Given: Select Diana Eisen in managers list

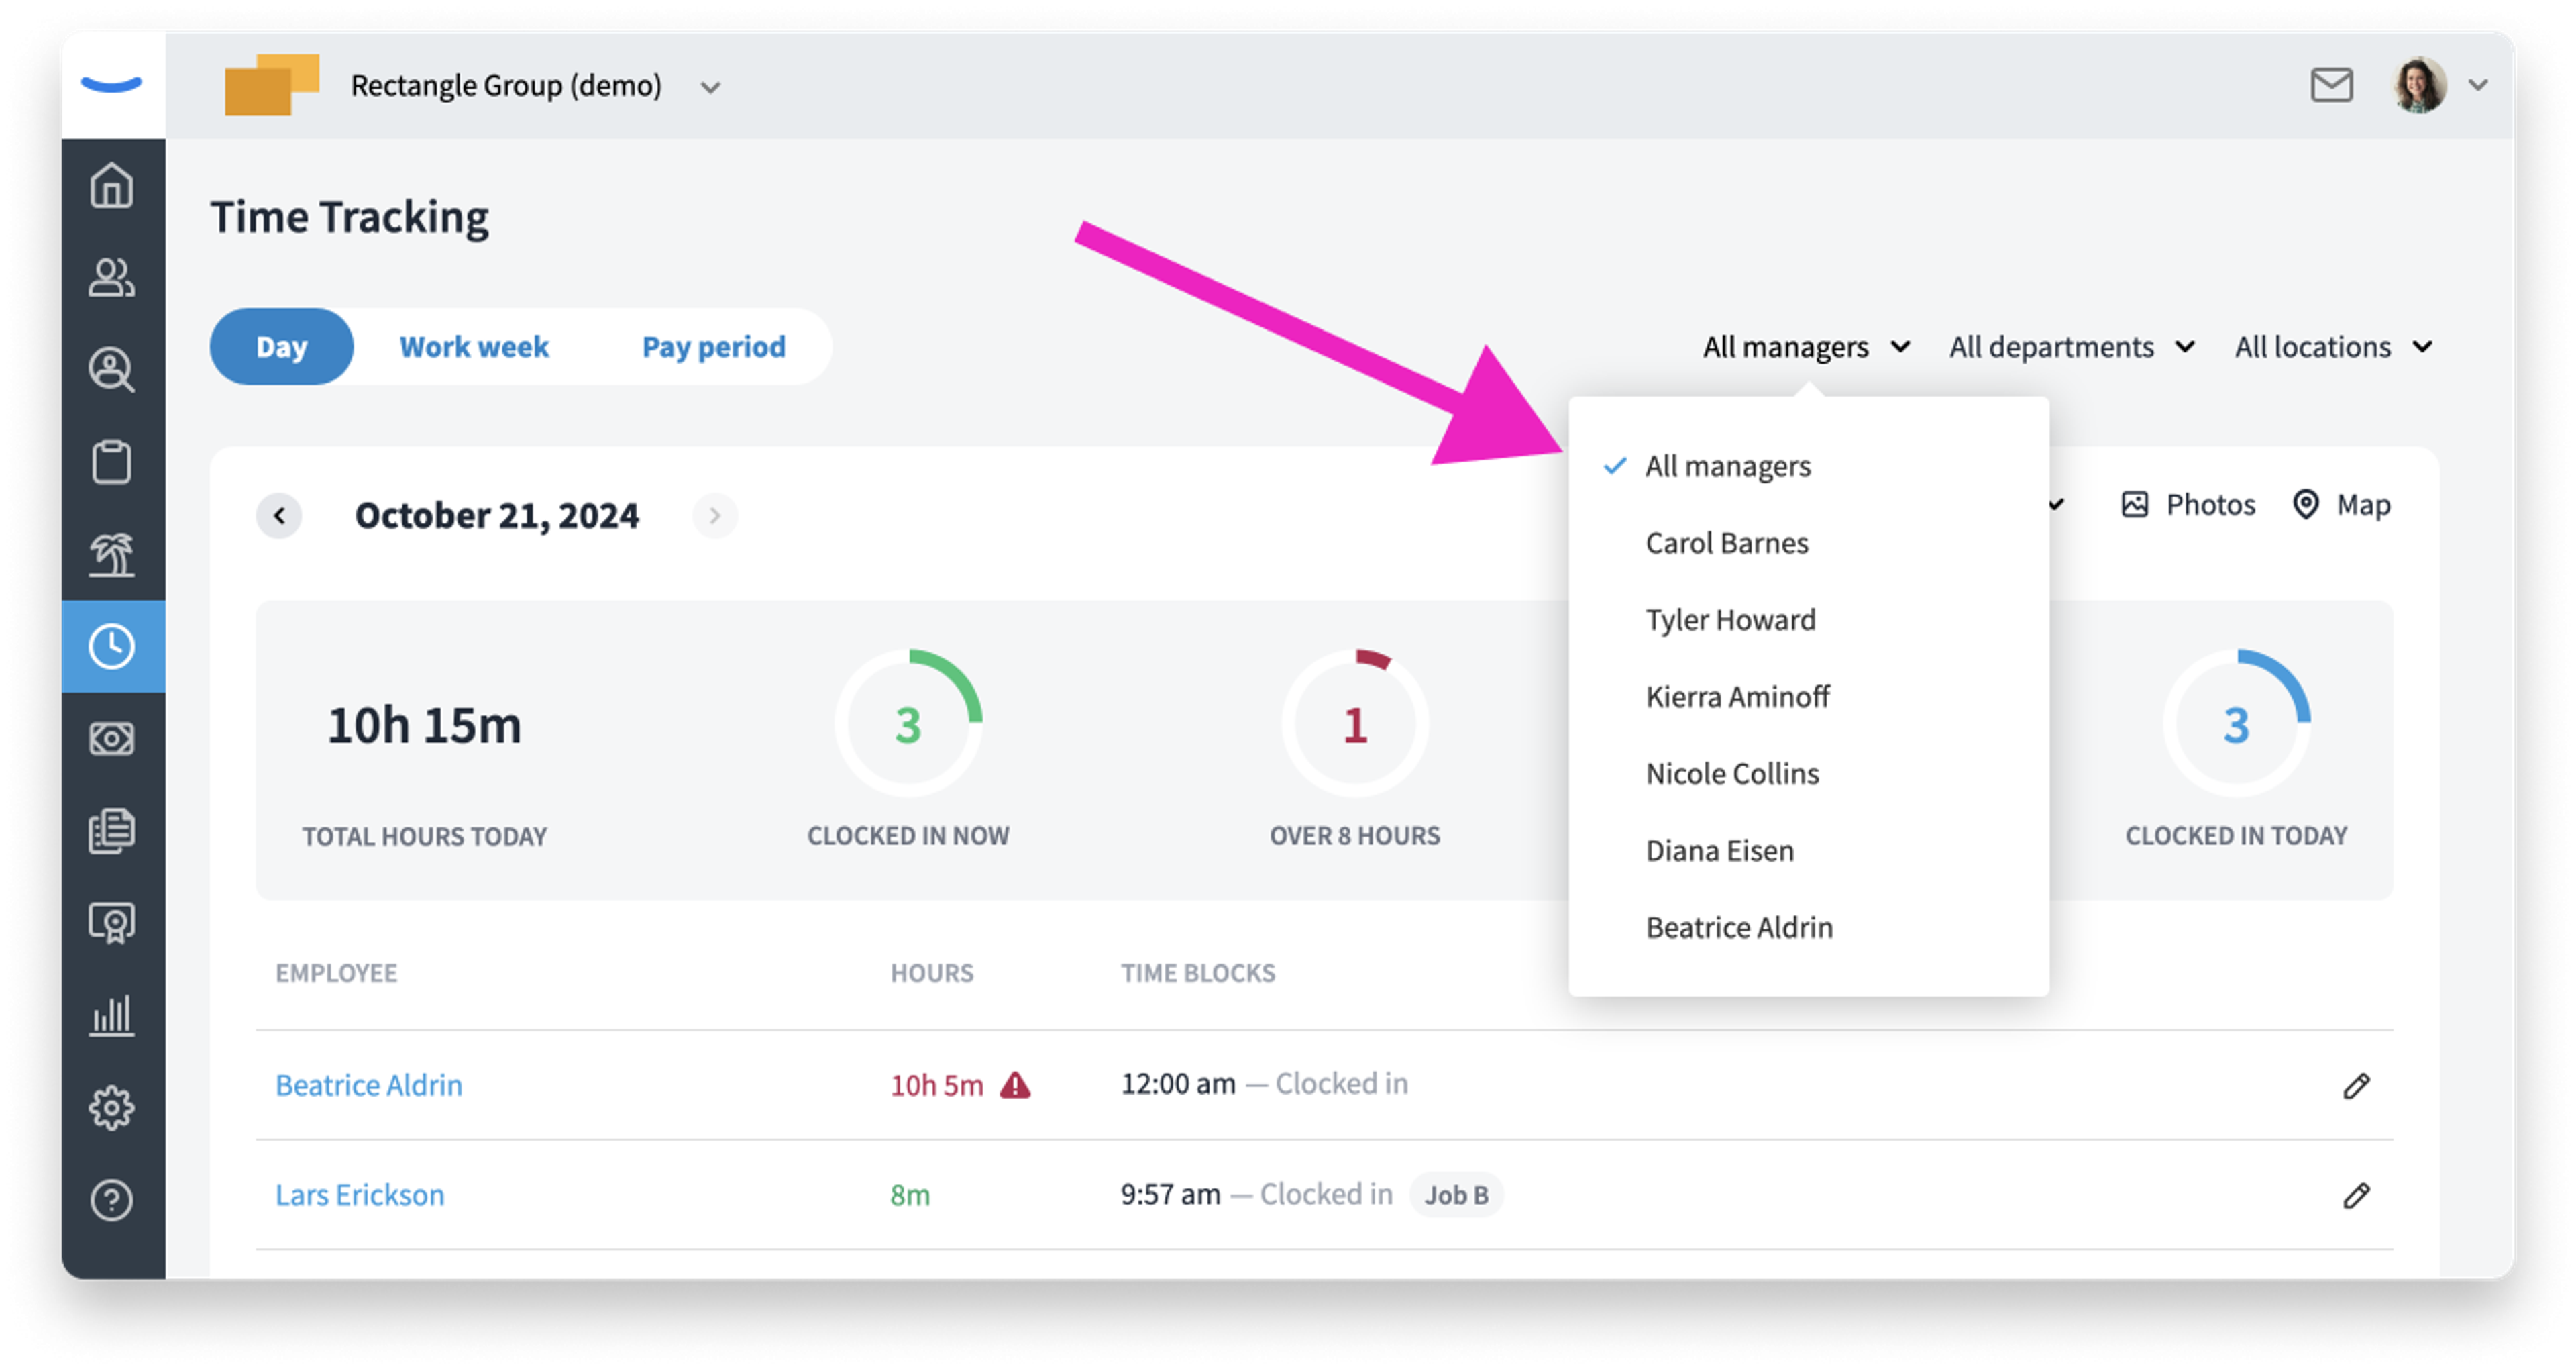Looking at the screenshot, I should (1808, 850).
